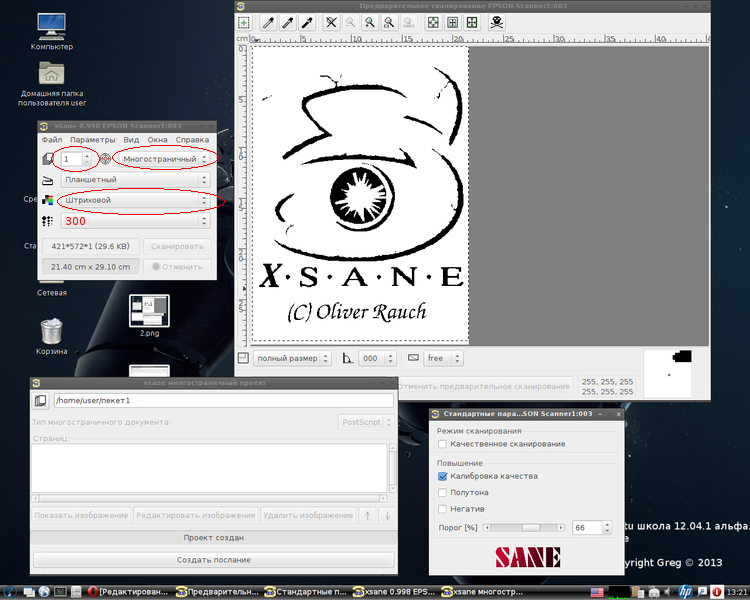Click the cm unit button on ruler
750x600 pixels.
tap(242, 38)
